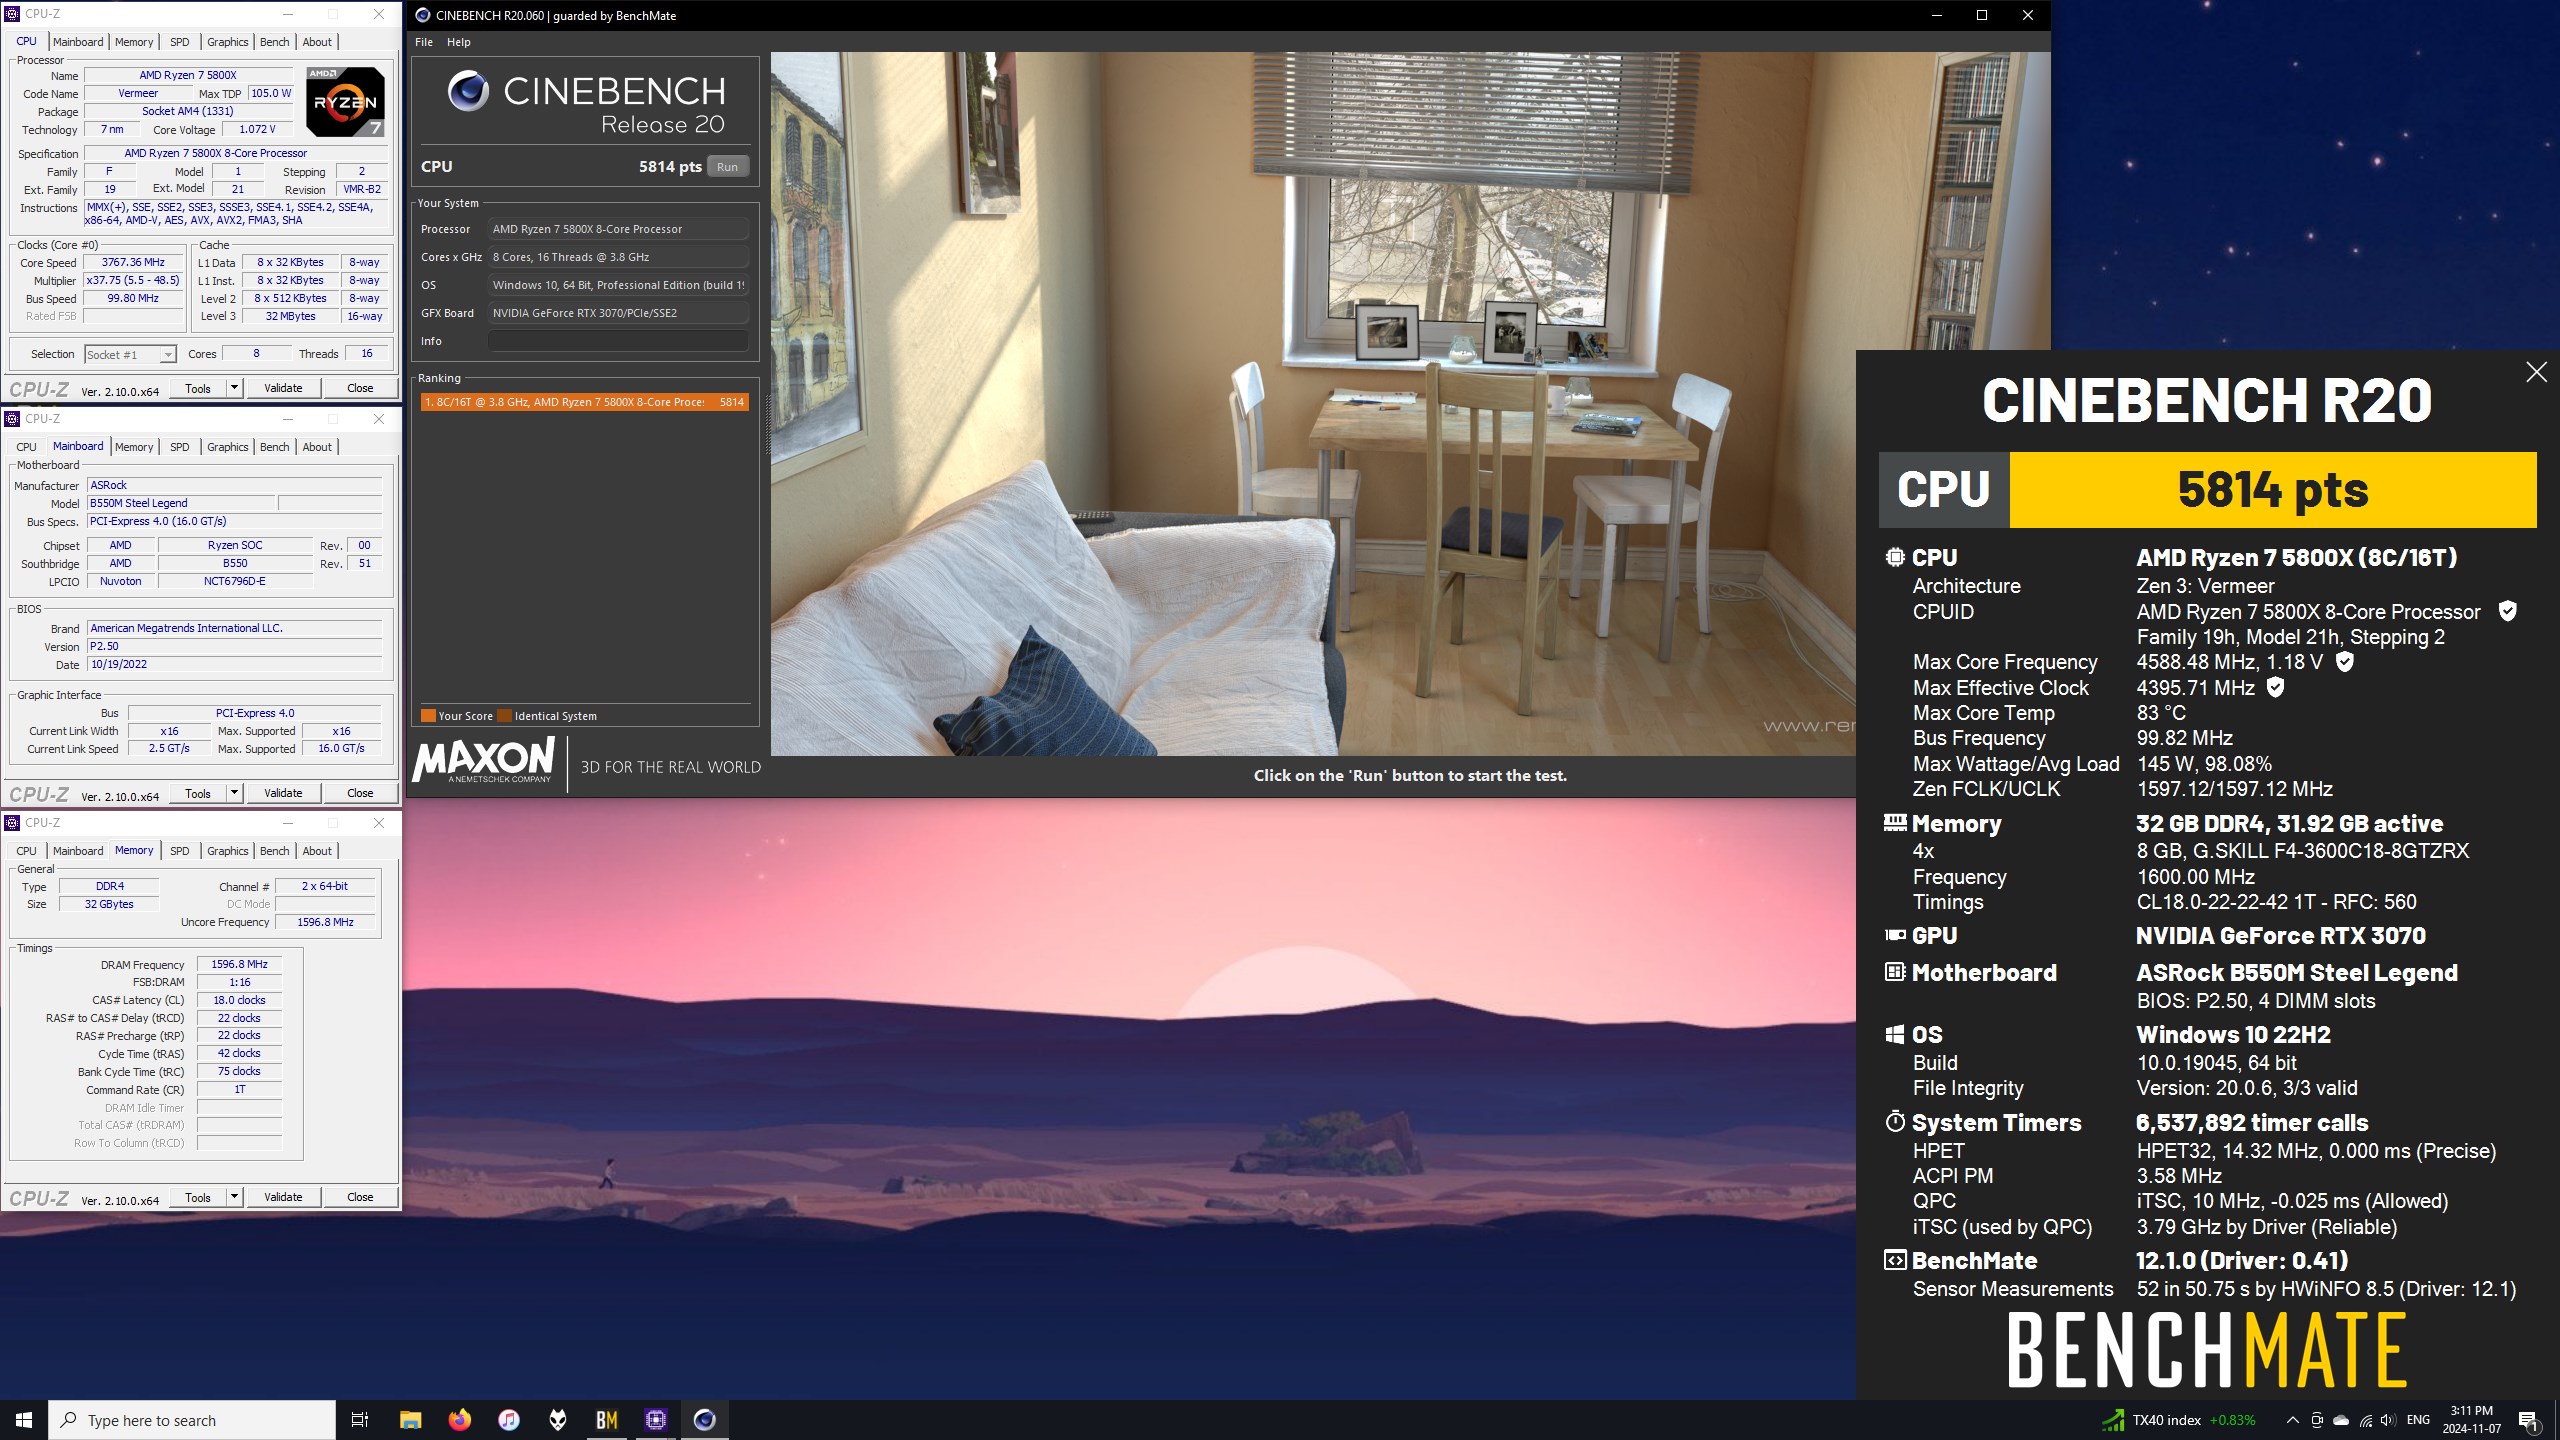2560x1440 pixels.
Task: Open foobar2000 alien-cat icon in taskbar
Action: click(558, 1420)
